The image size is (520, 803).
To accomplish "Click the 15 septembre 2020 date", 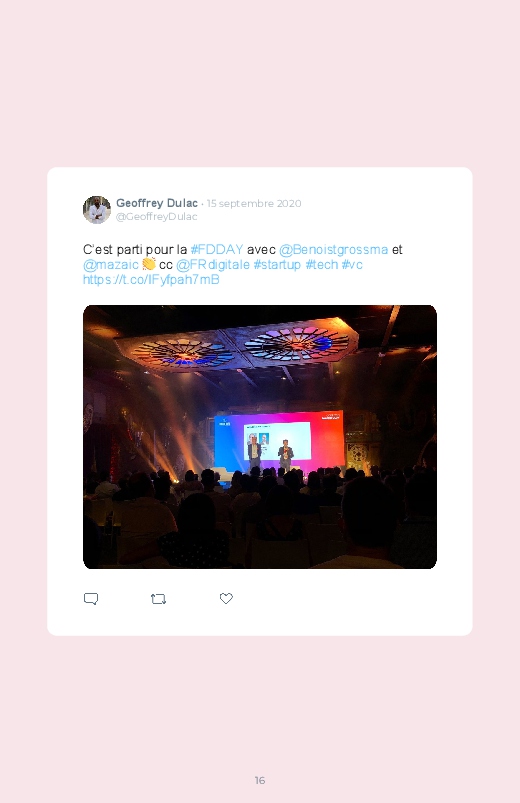I will coord(254,203).
